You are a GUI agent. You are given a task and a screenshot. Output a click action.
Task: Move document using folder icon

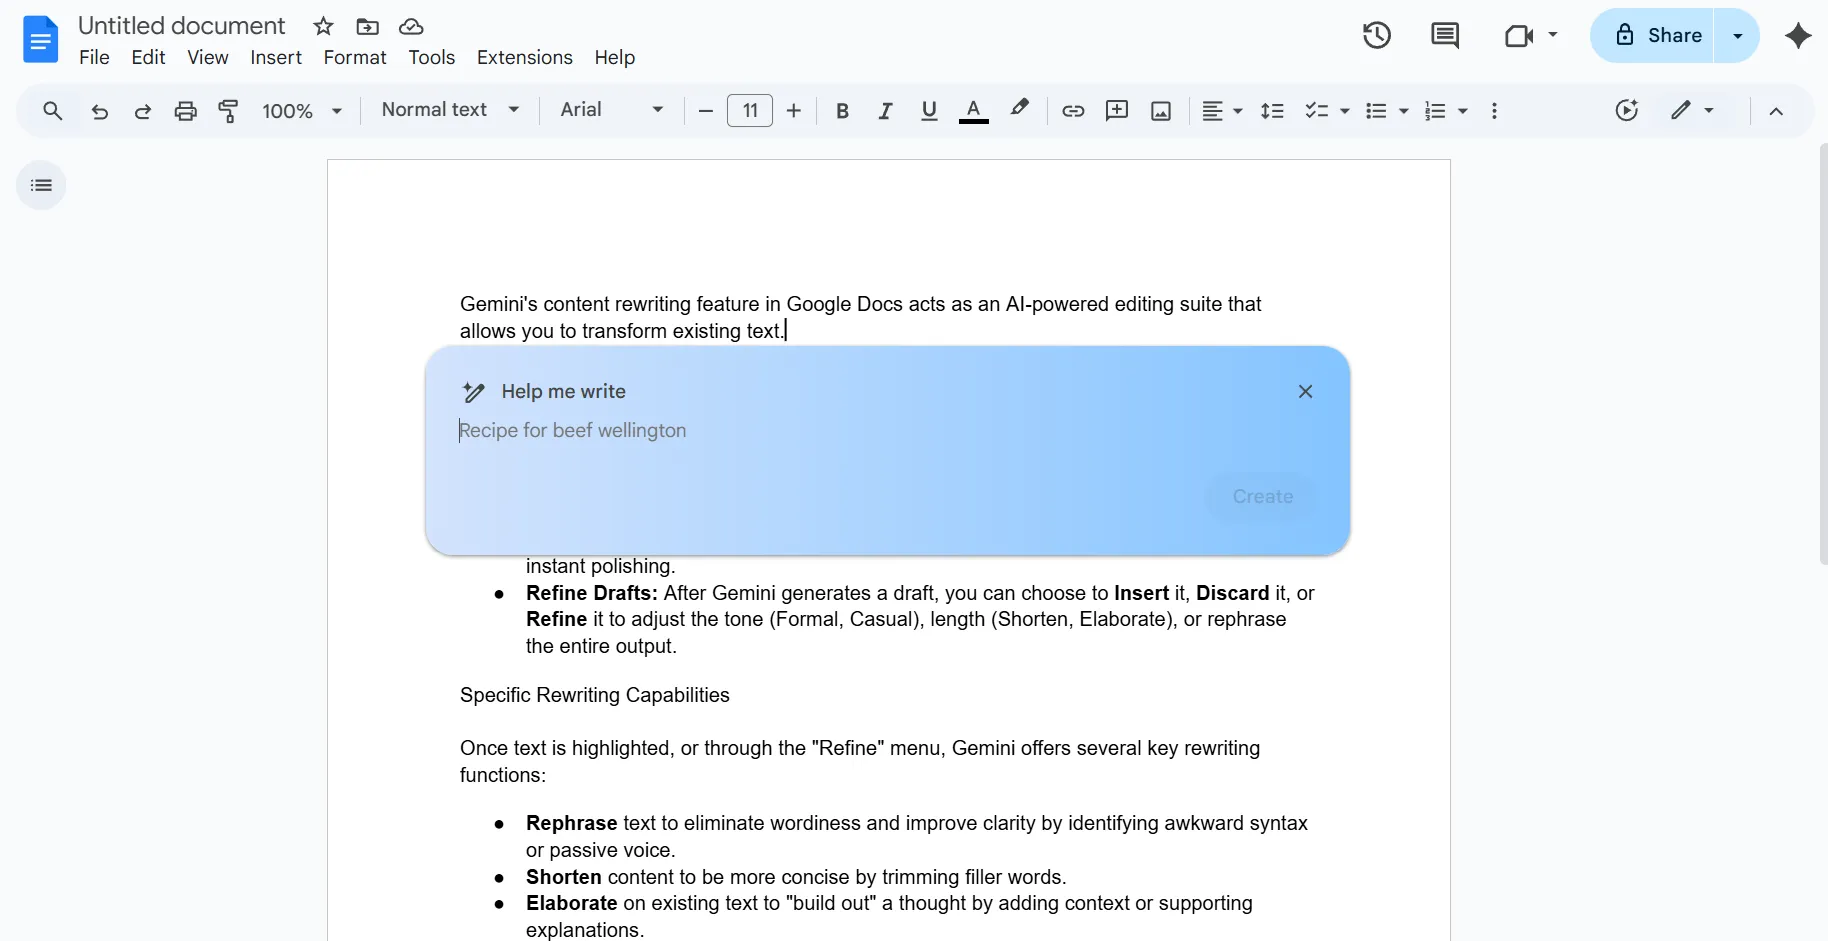click(x=368, y=26)
